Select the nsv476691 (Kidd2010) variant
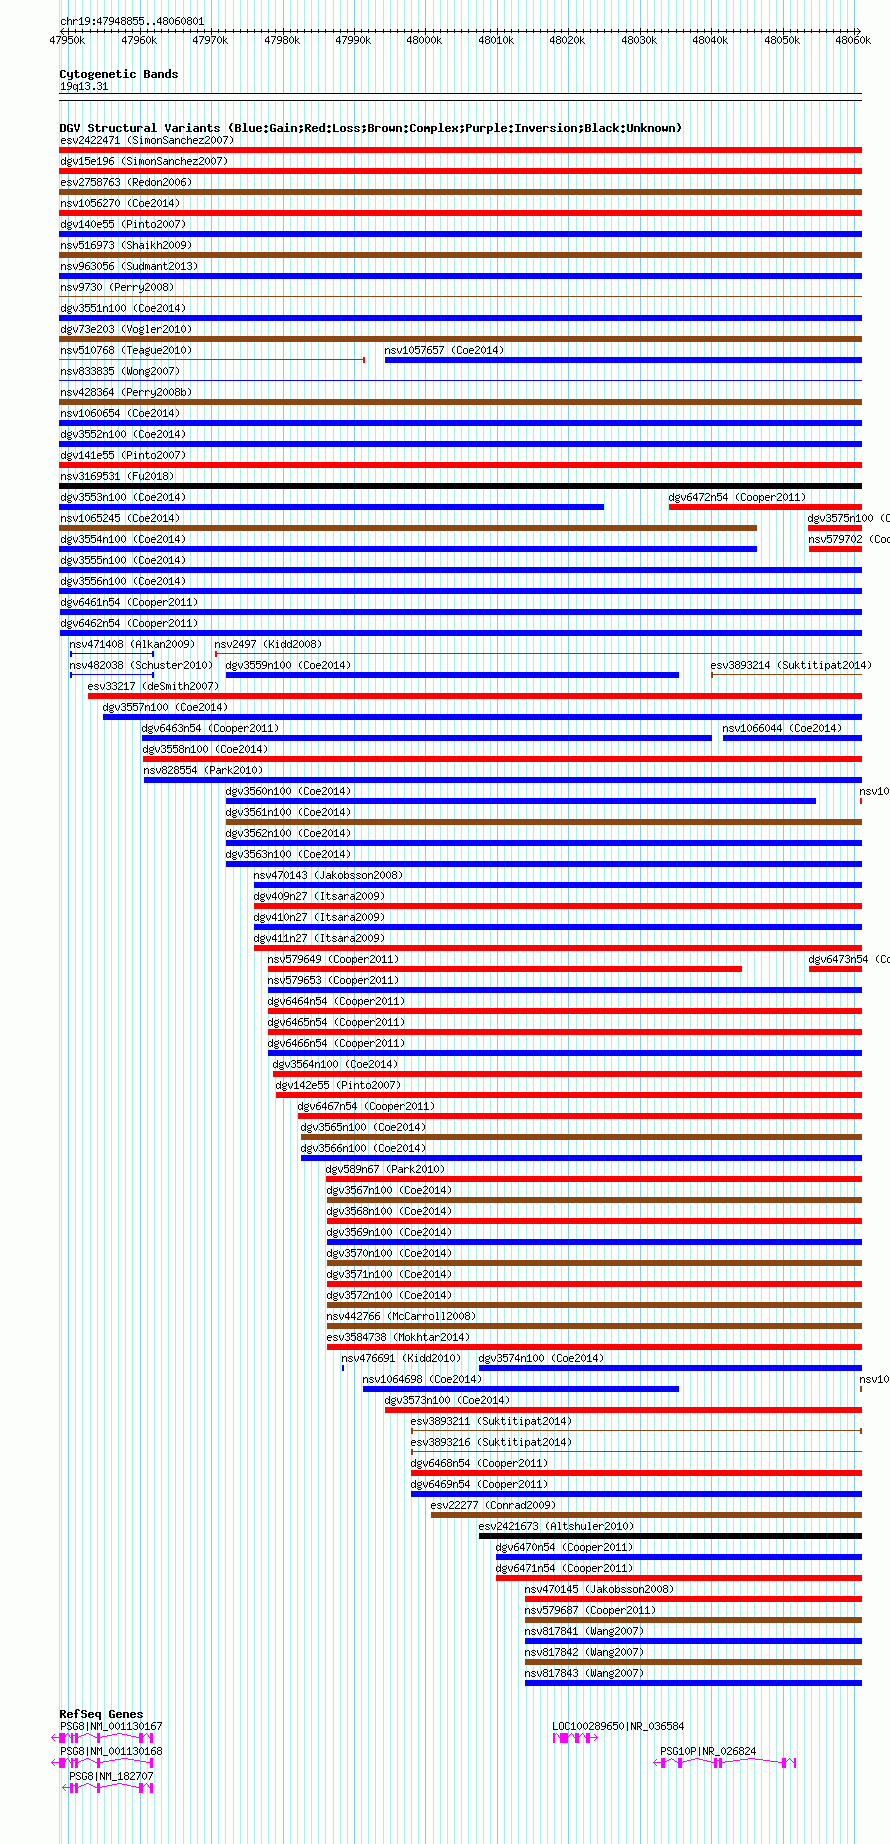This screenshot has height=1844, width=890. click(343, 1367)
